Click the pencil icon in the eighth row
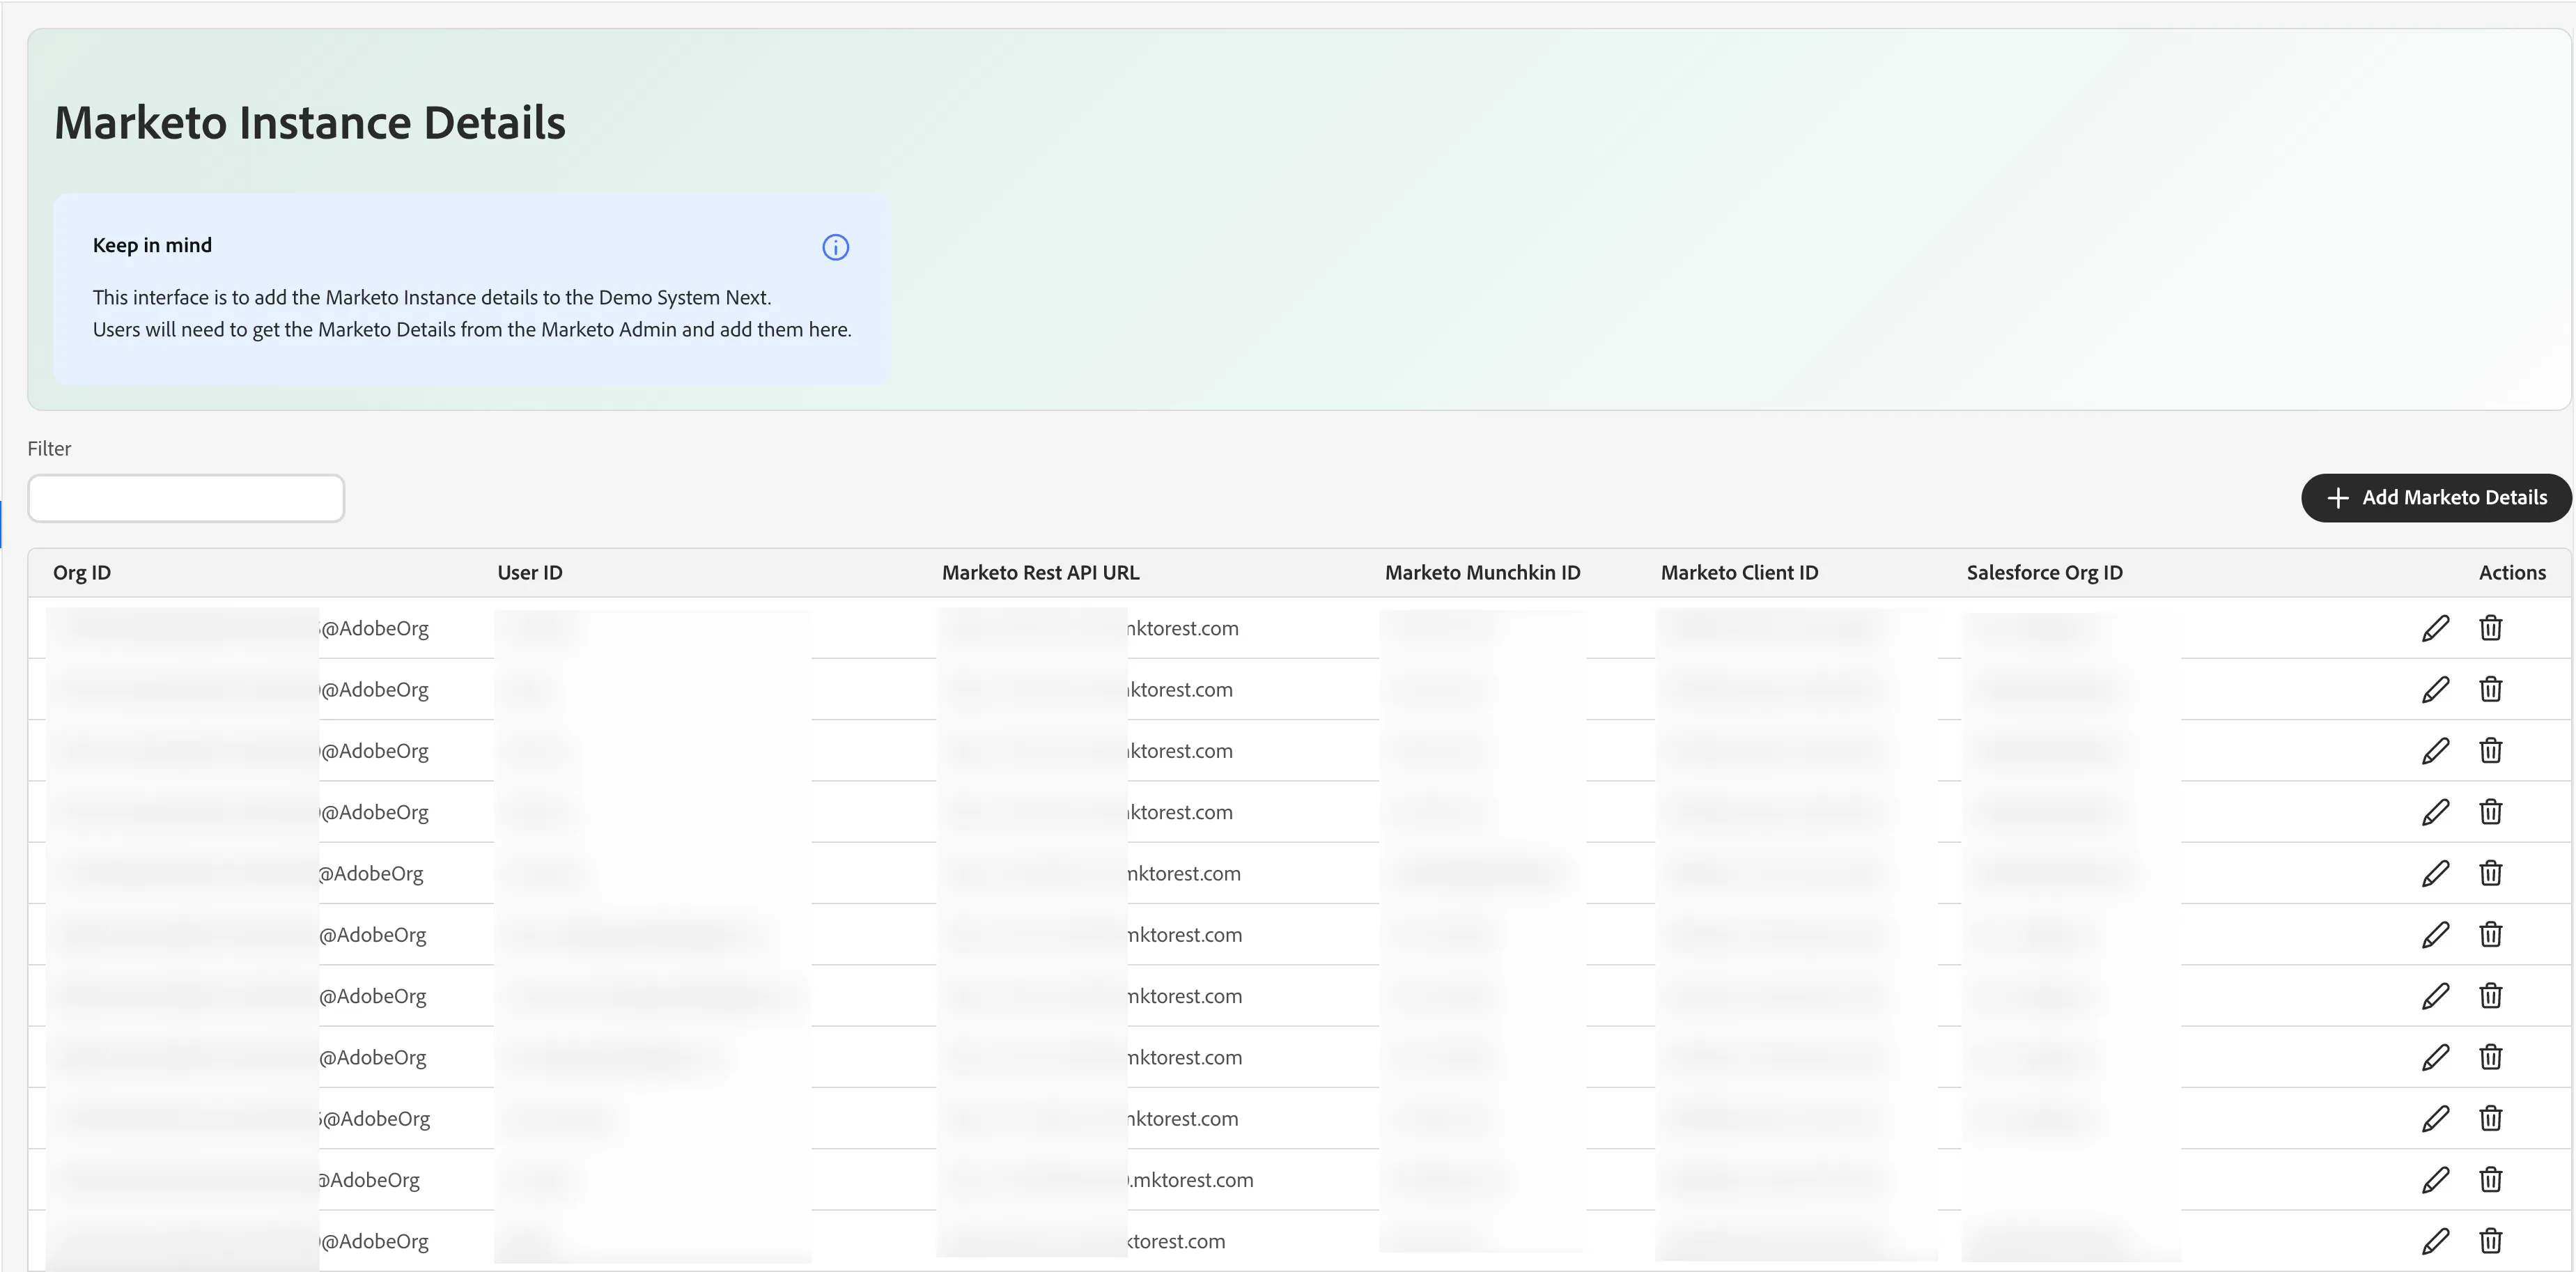 [x=2435, y=1057]
